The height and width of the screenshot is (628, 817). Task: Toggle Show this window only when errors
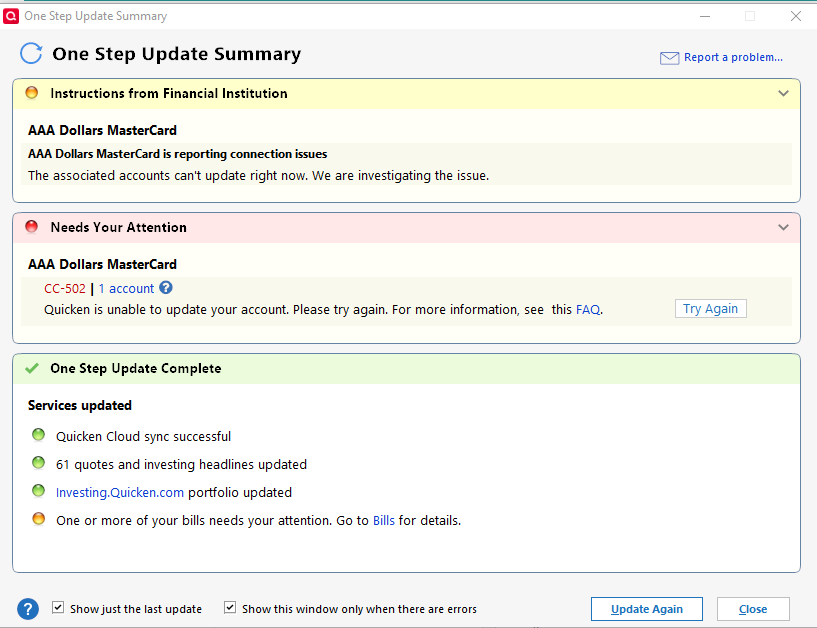[230, 608]
